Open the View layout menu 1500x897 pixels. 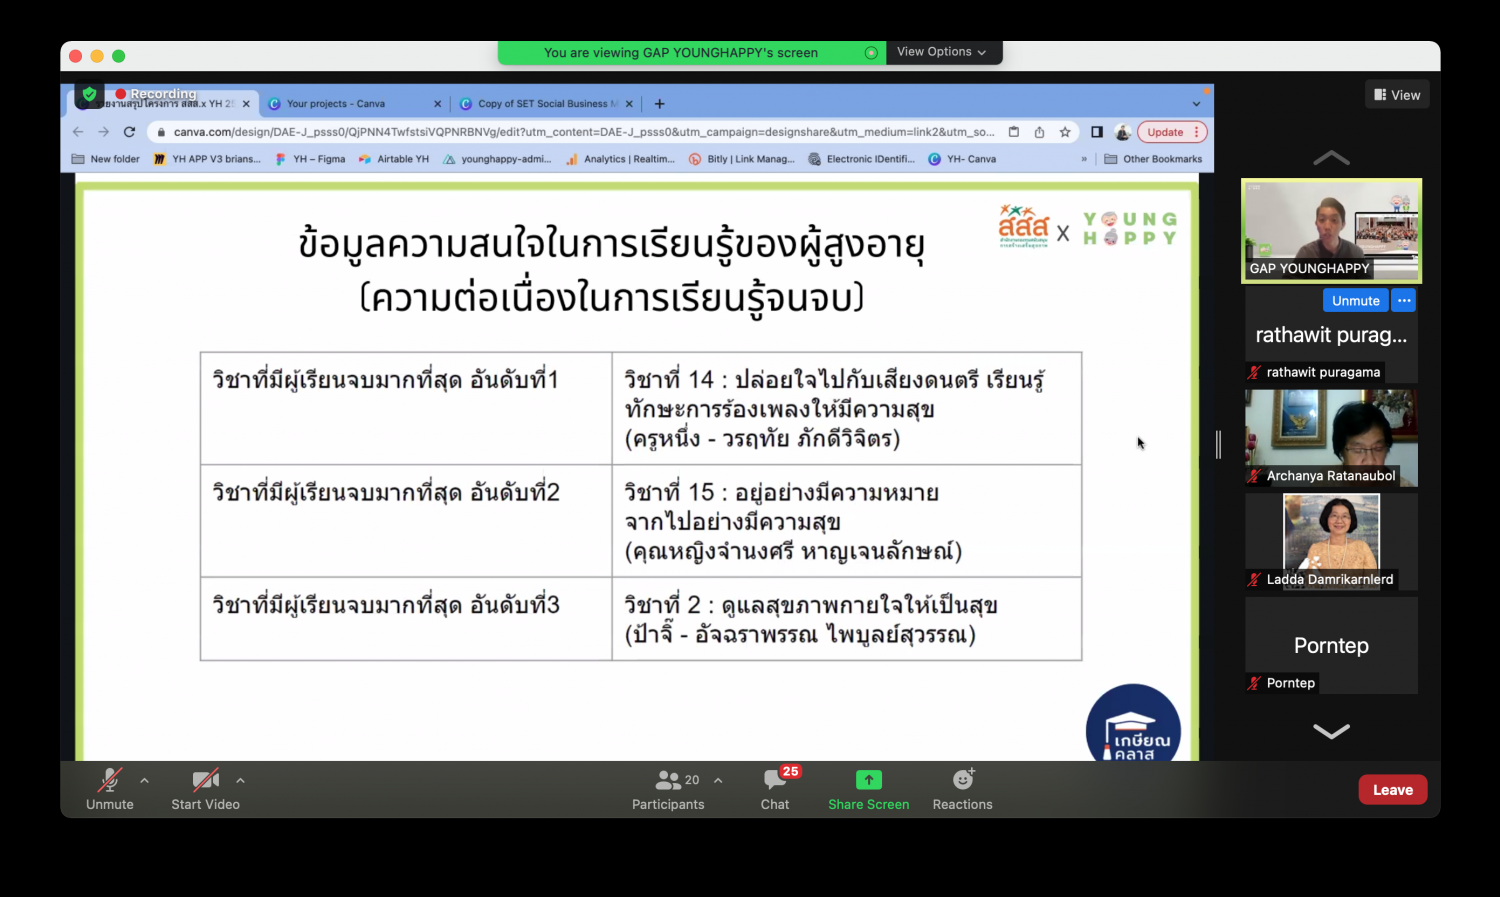(x=1397, y=95)
